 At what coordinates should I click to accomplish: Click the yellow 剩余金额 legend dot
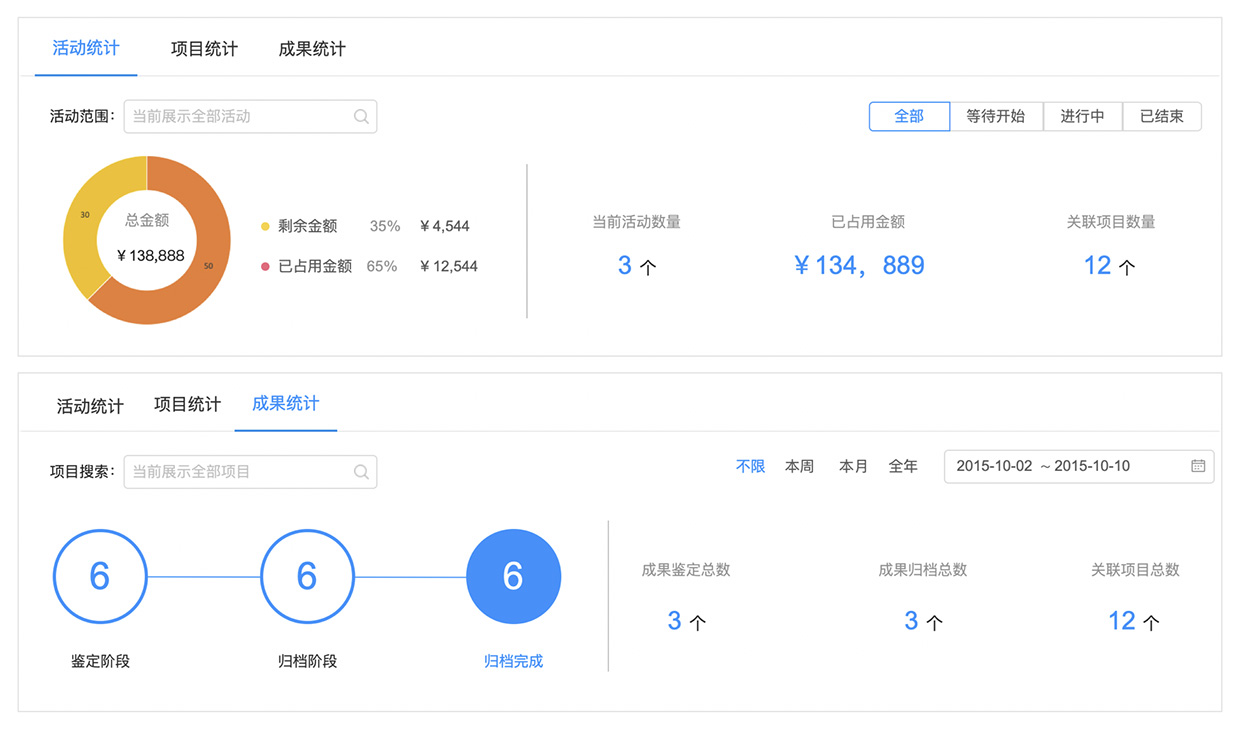(x=265, y=227)
